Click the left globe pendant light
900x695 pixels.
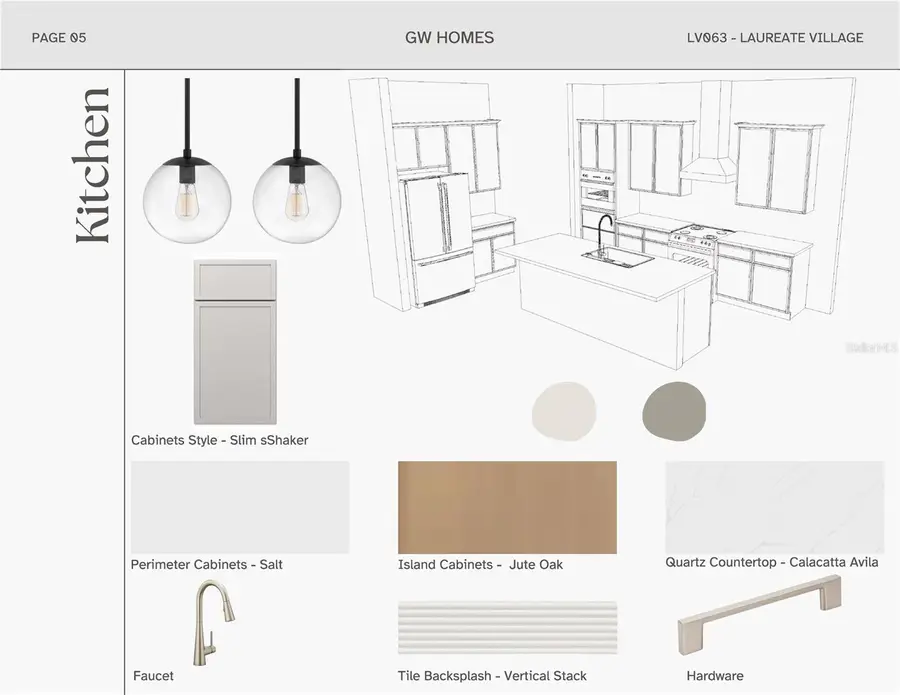187,199
